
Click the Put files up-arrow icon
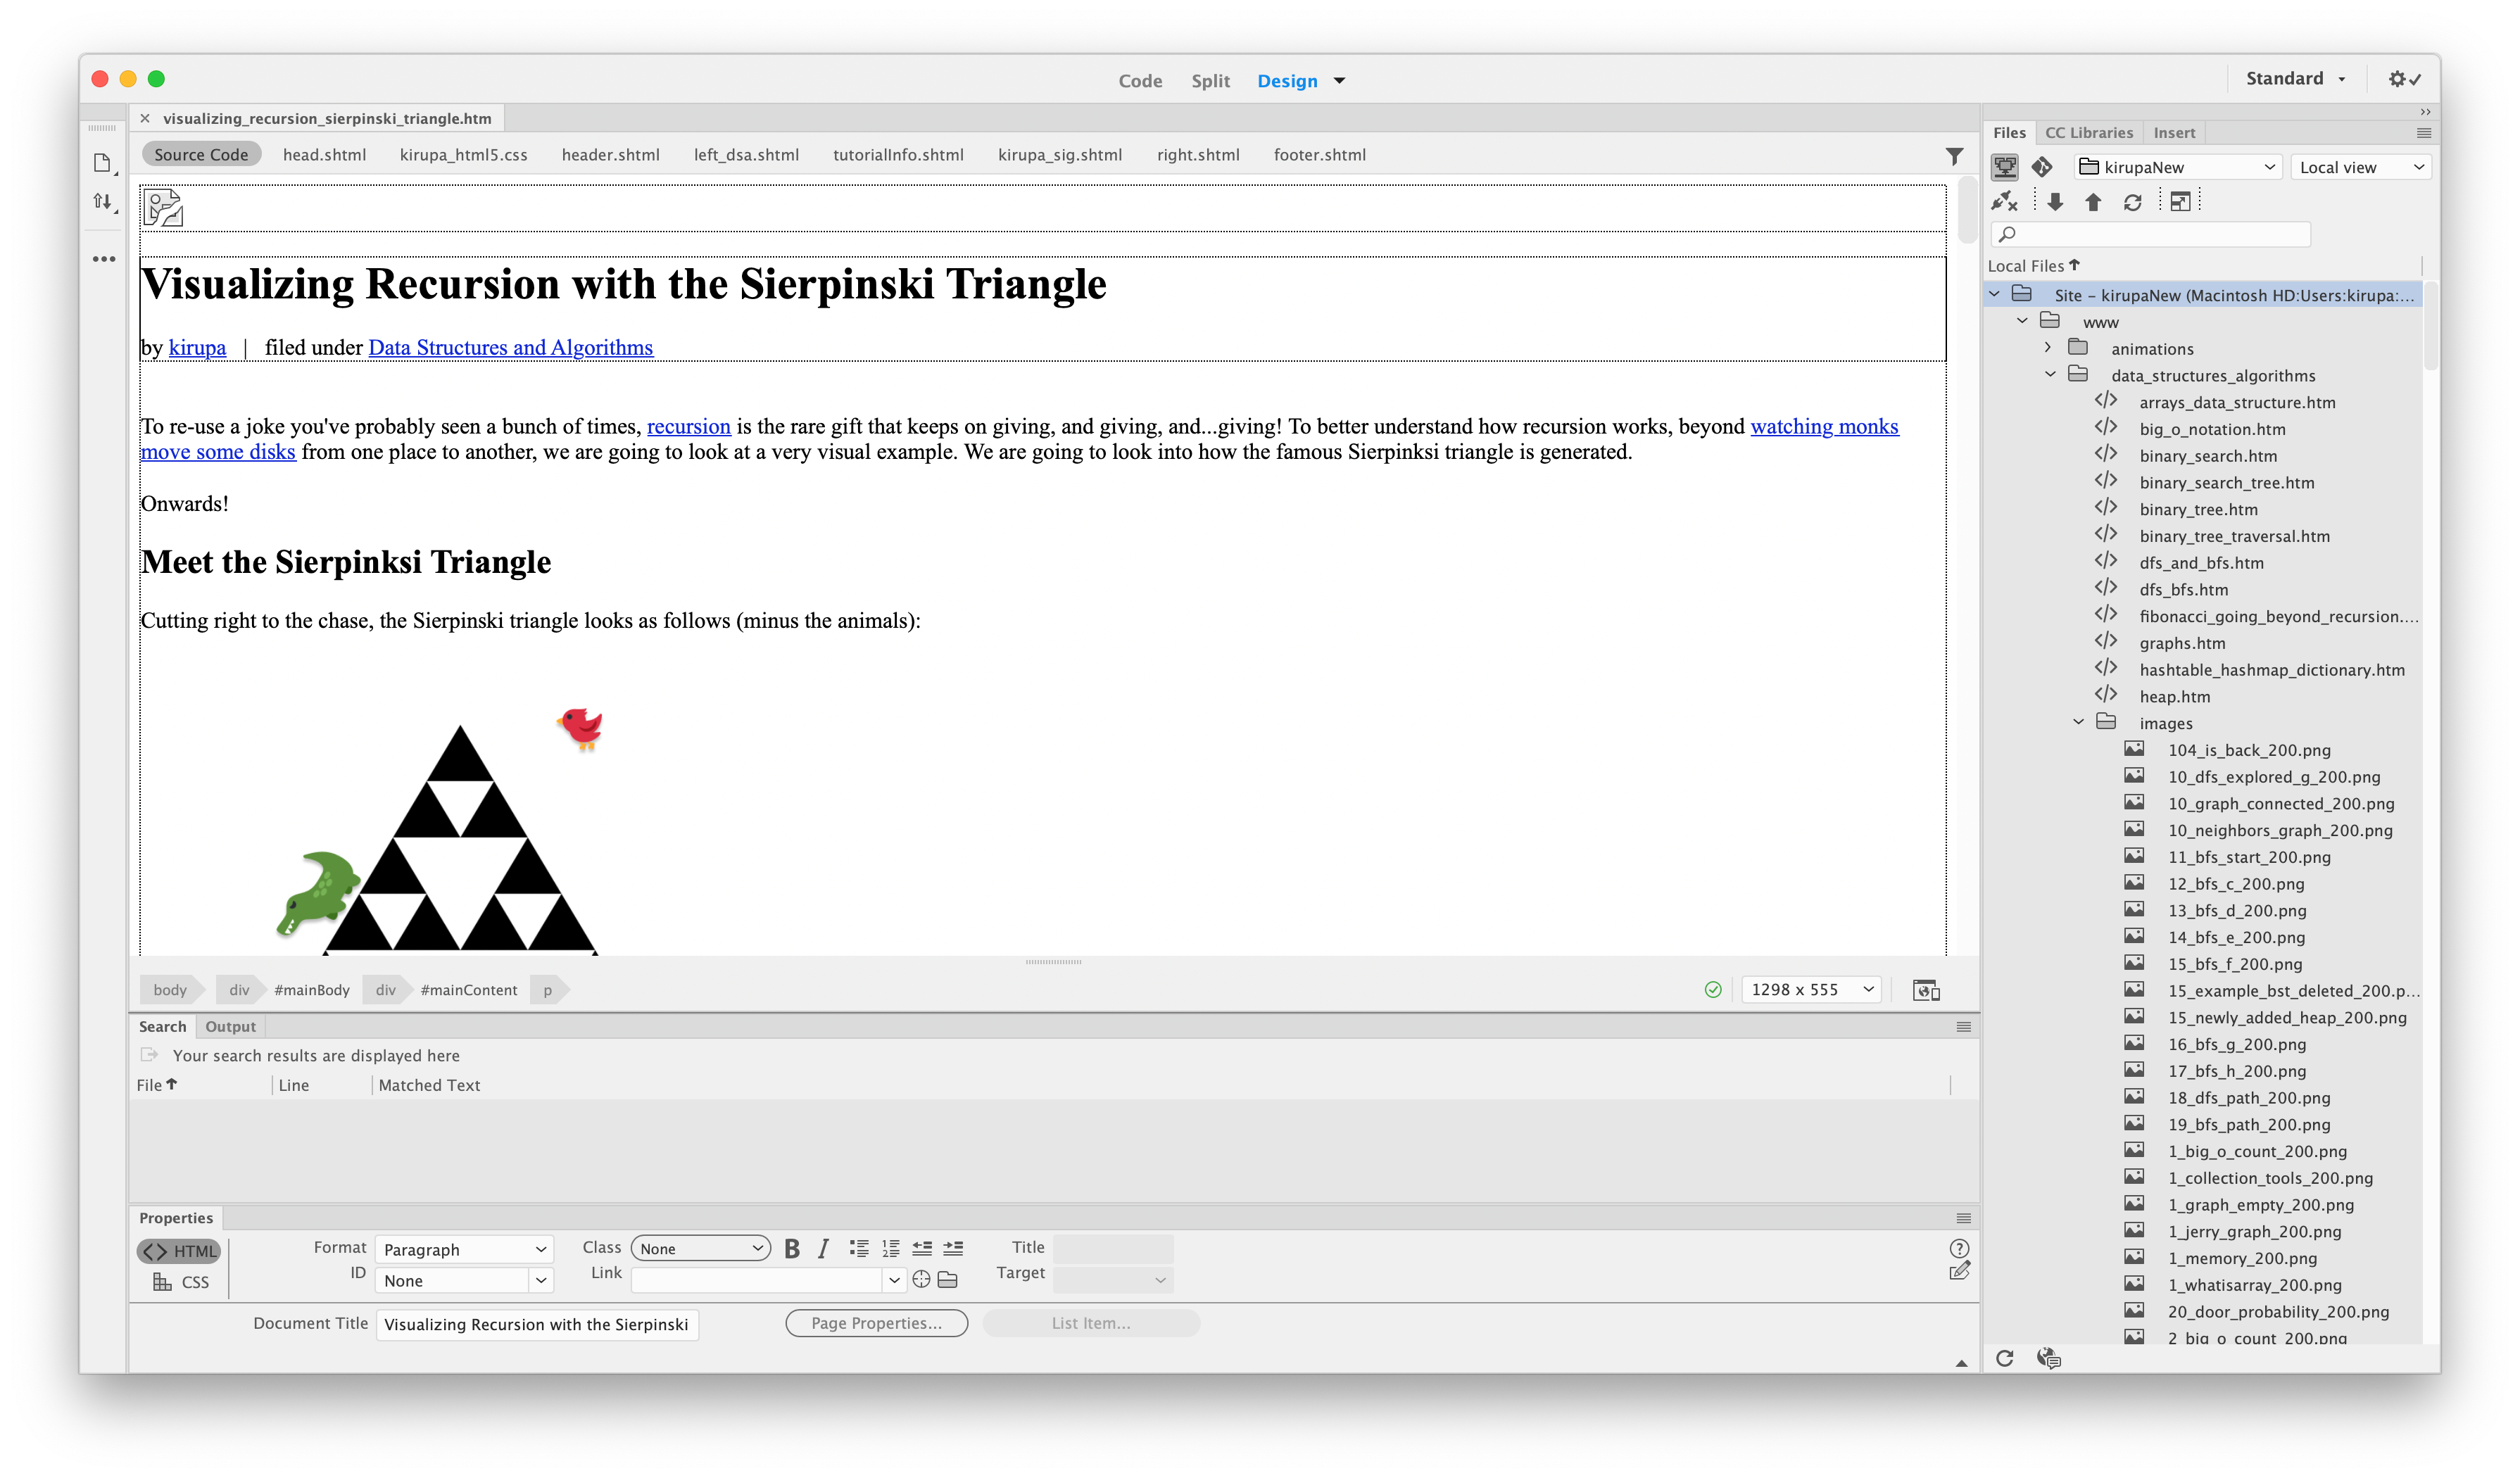2093,202
